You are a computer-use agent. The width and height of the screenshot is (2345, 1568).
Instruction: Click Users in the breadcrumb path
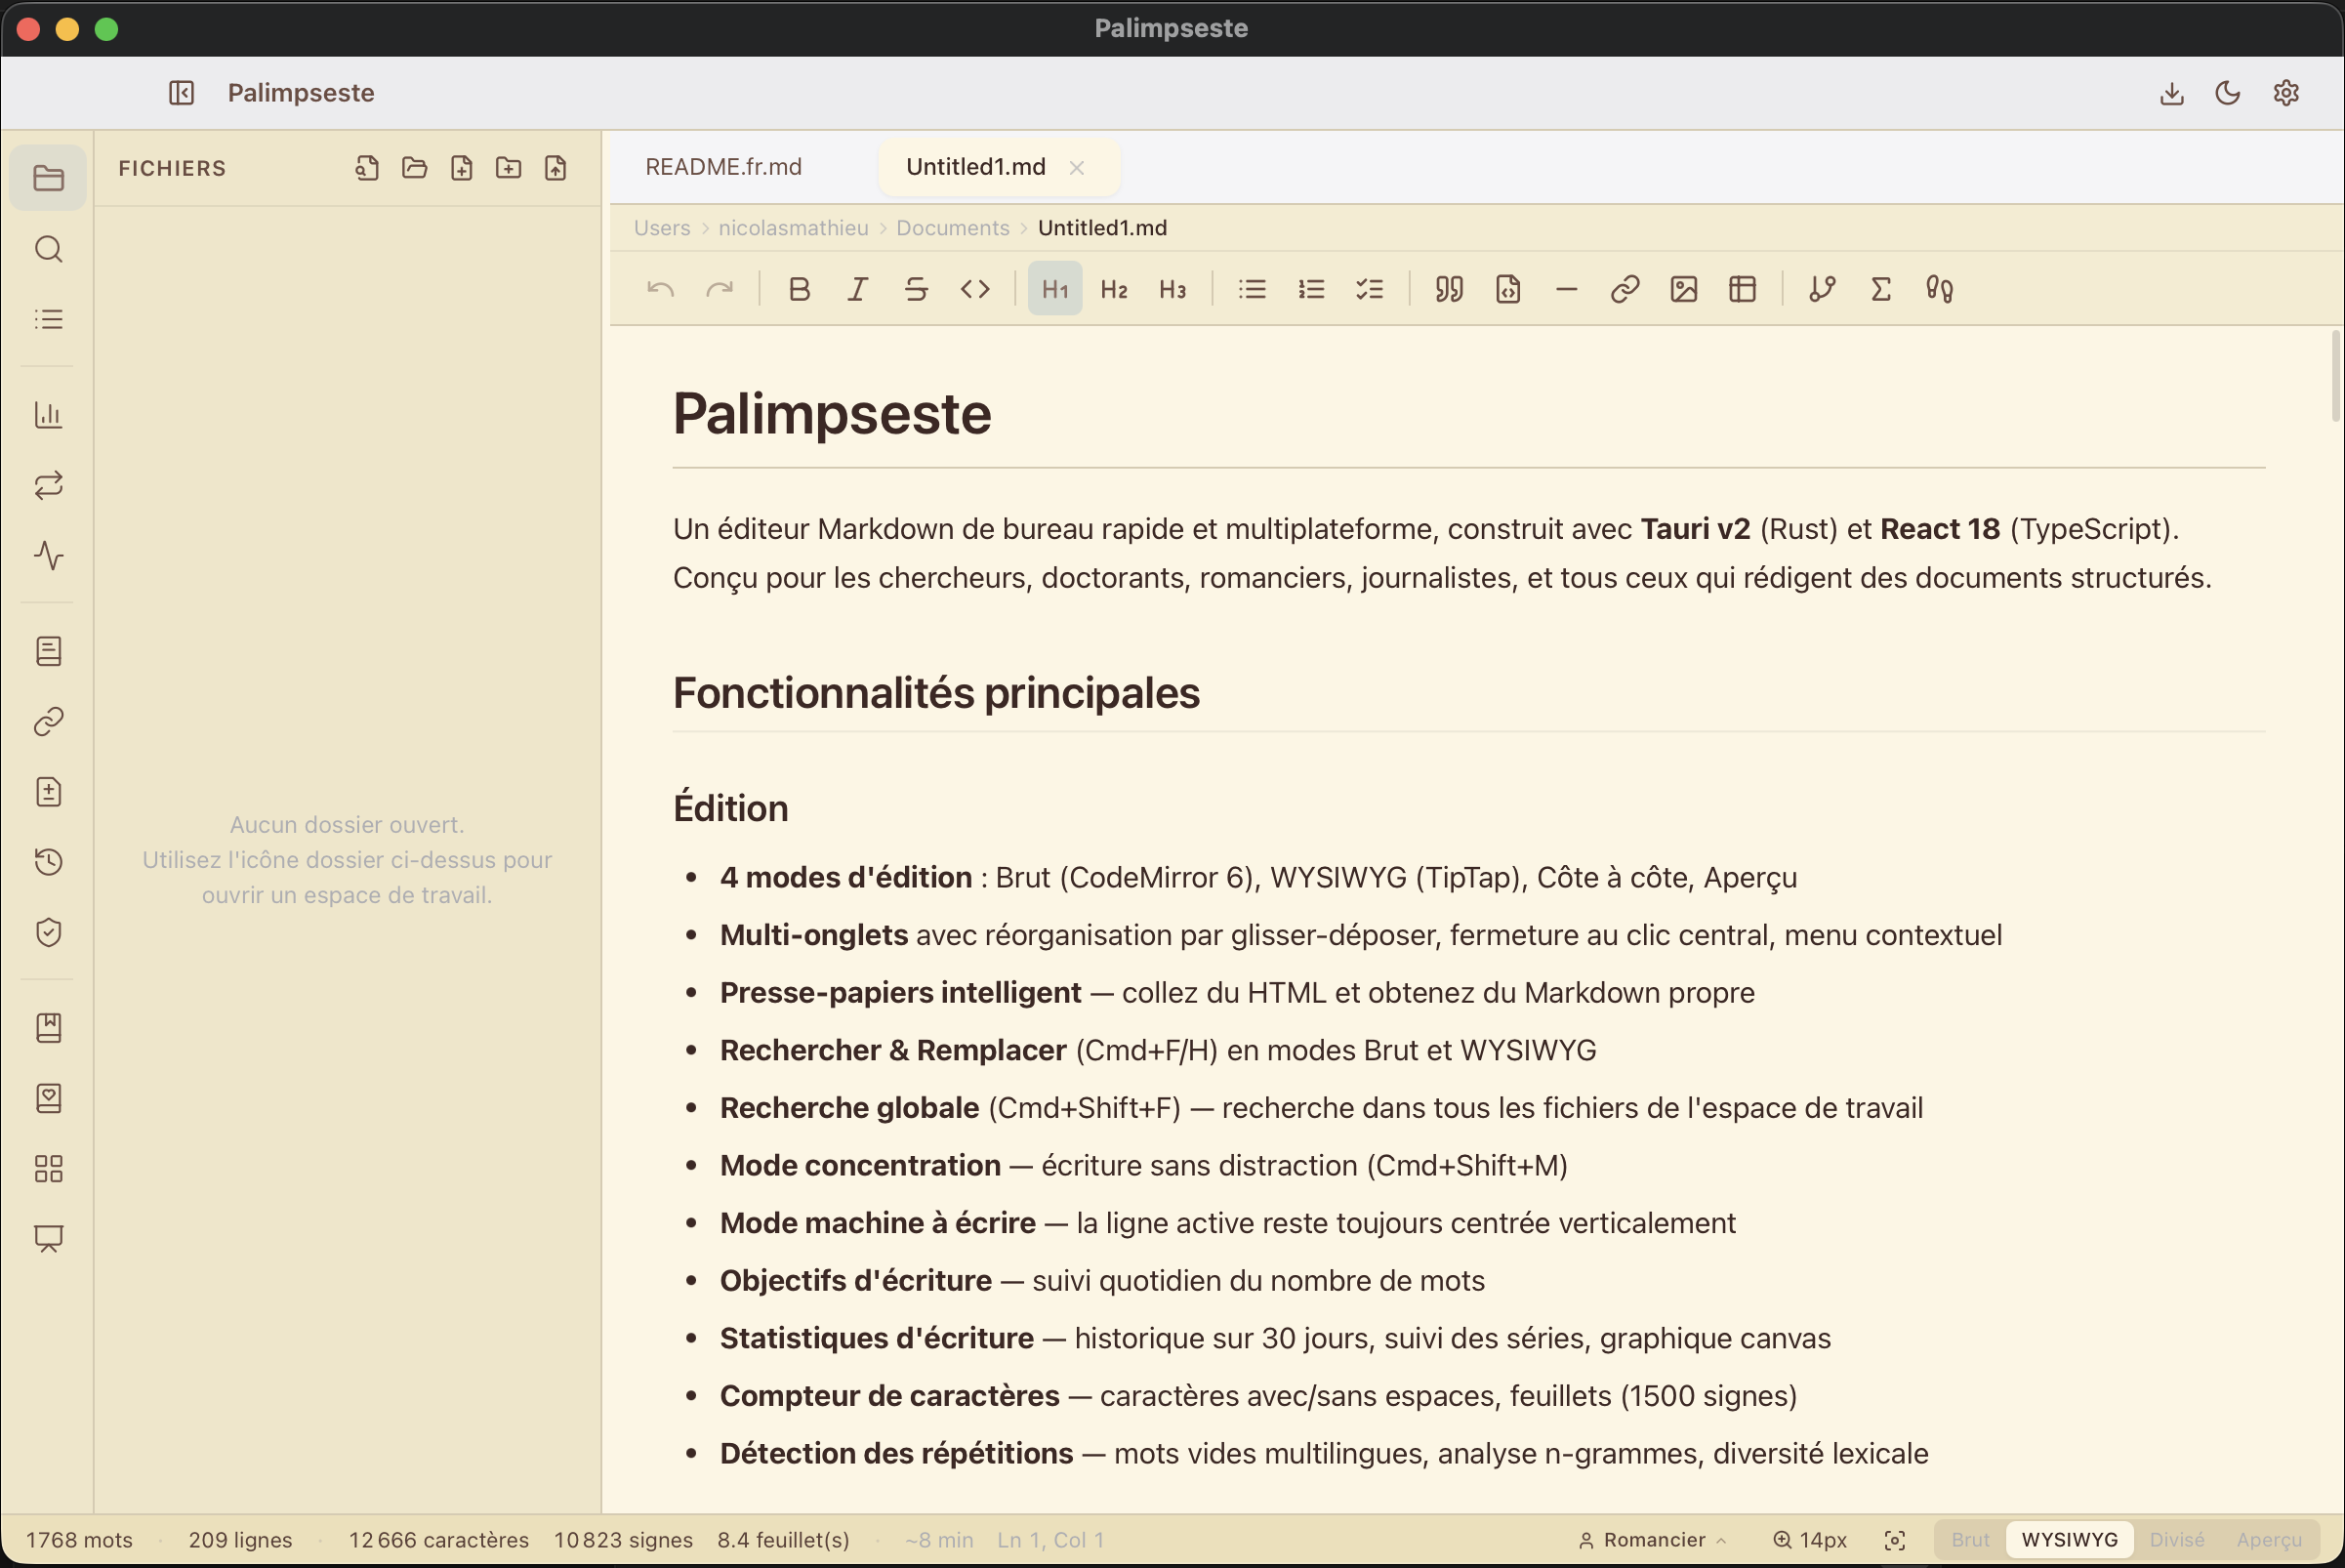tap(661, 228)
